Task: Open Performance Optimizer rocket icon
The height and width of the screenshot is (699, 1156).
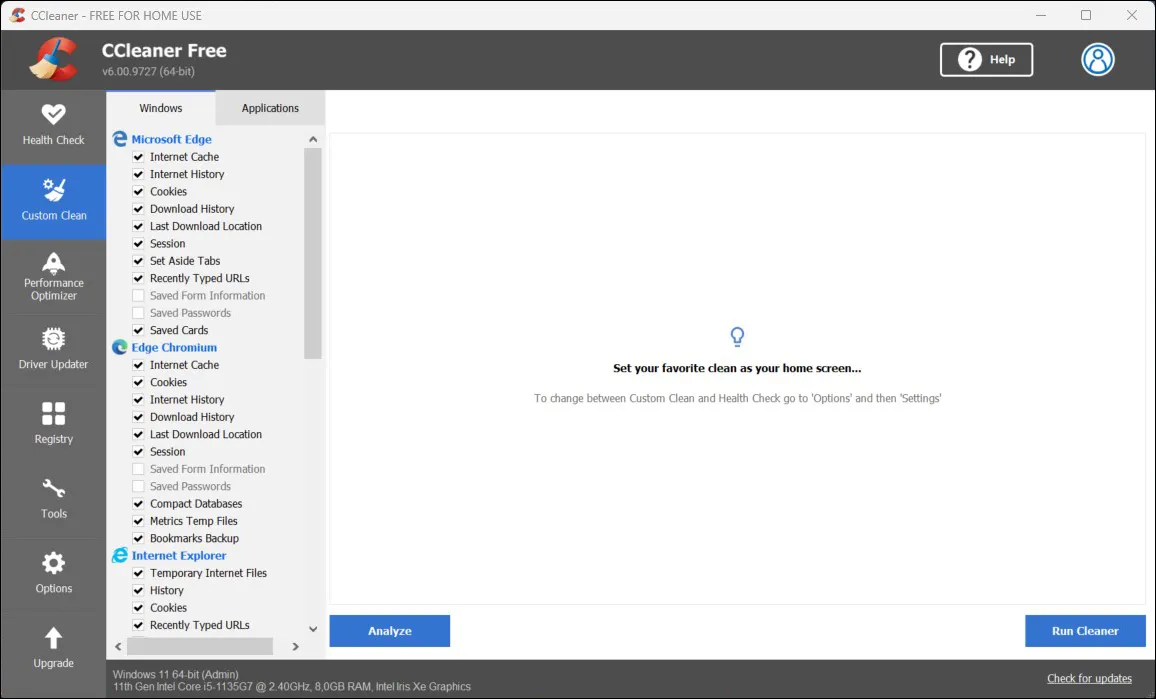Action: coord(54,263)
